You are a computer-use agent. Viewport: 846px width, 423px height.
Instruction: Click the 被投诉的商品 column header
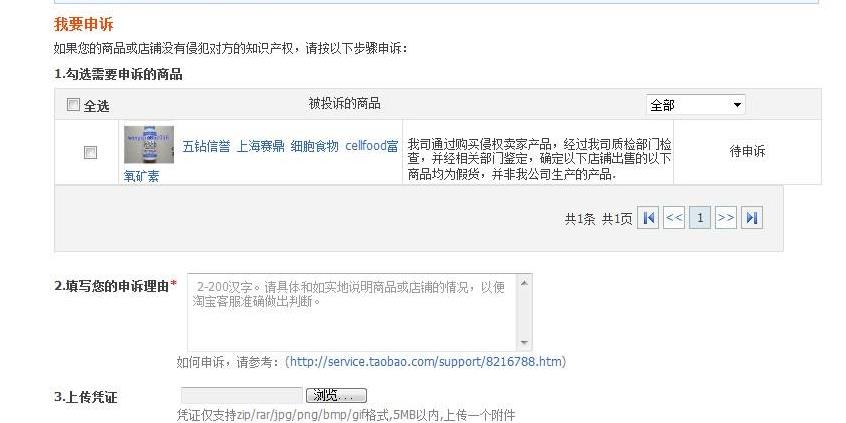tap(344, 104)
